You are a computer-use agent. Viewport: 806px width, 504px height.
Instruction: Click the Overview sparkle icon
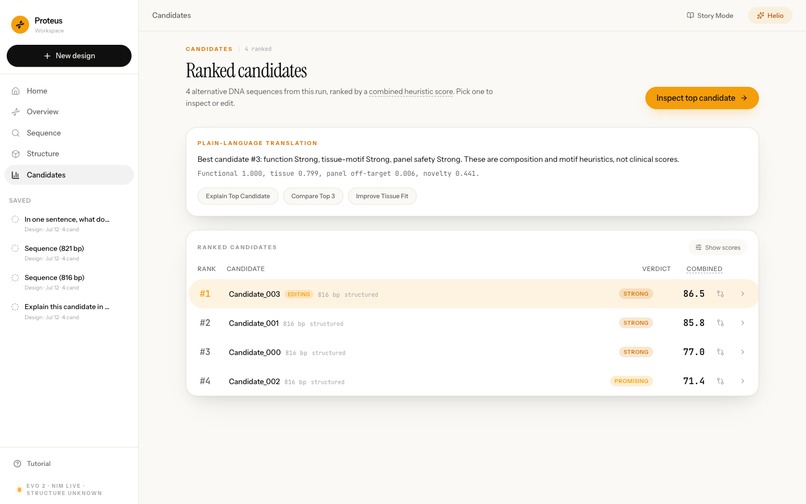click(16, 112)
